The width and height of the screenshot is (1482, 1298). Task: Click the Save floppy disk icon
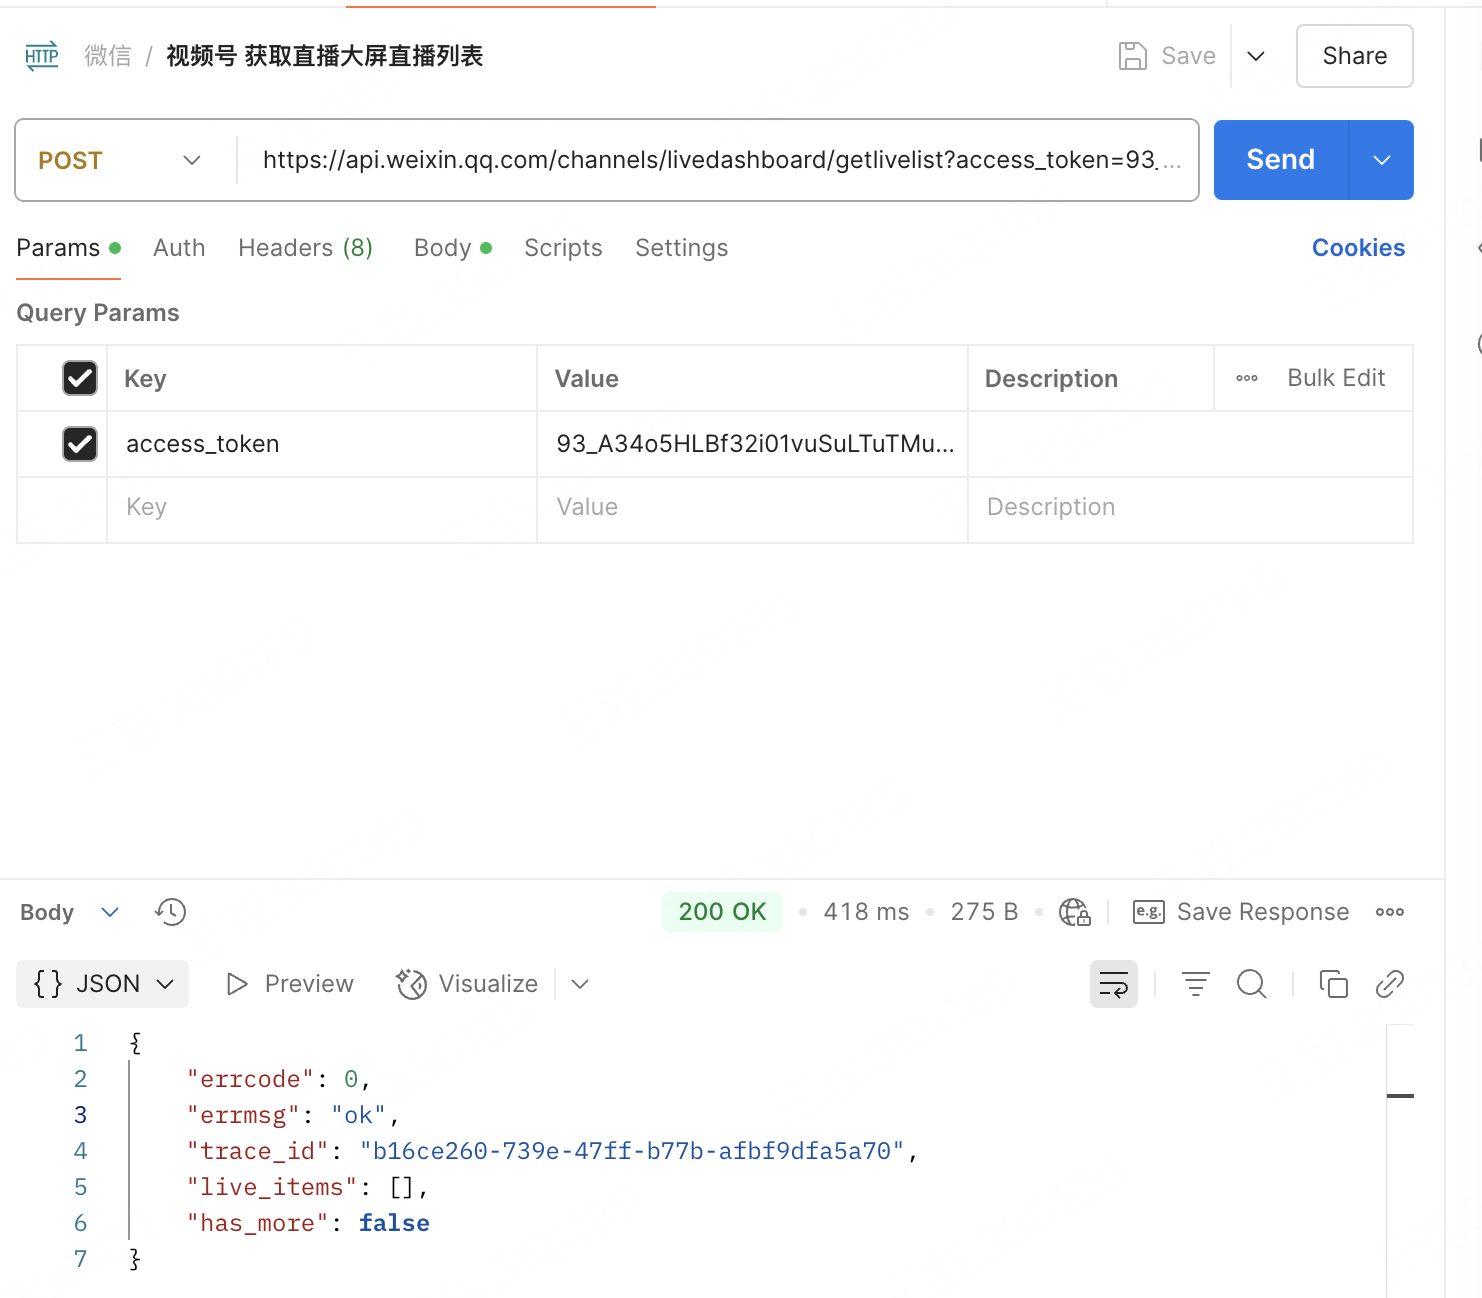pyautogui.click(x=1132, y=56)
